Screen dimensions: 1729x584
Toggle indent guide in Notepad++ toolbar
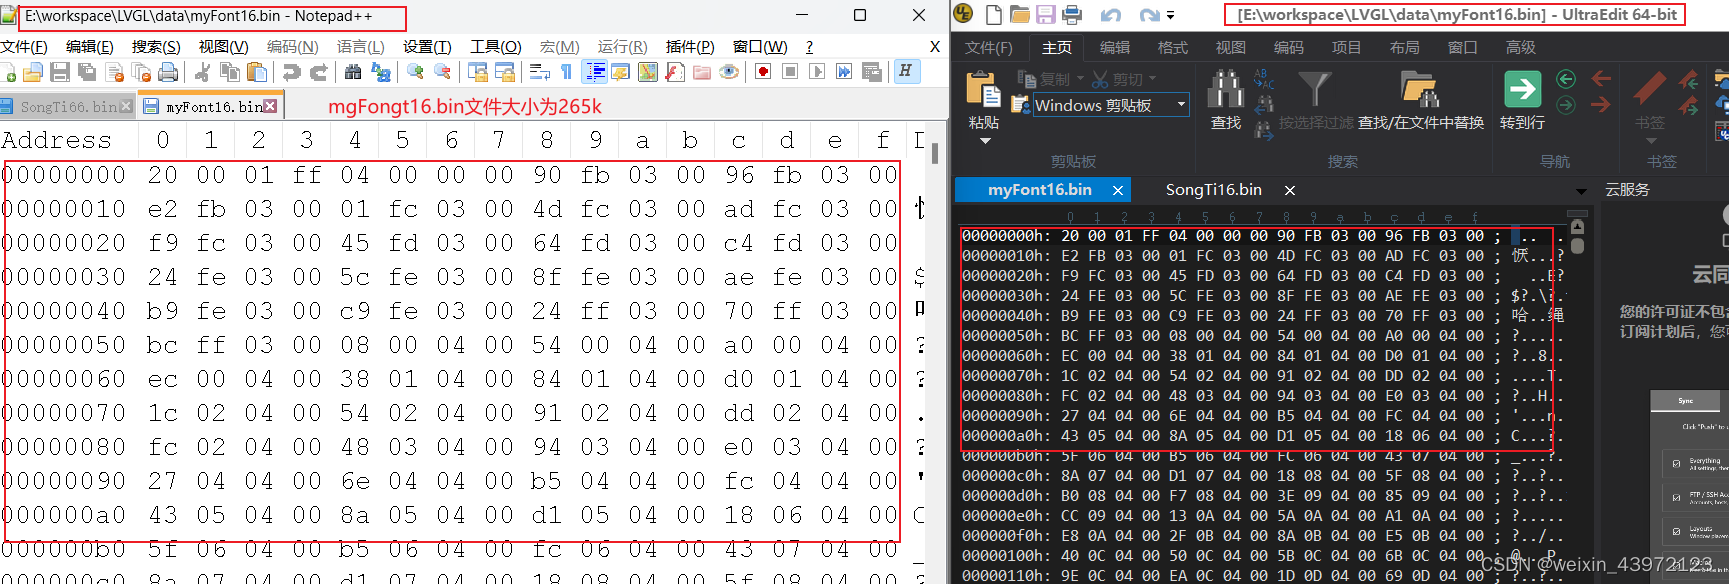coord(594,72)
